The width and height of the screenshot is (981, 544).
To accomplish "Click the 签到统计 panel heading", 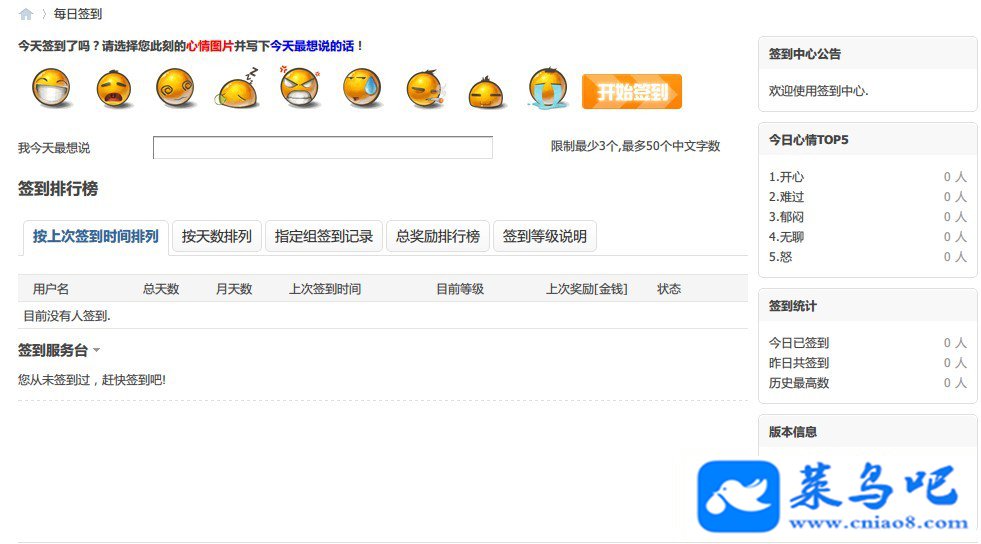I will [793, 306].
